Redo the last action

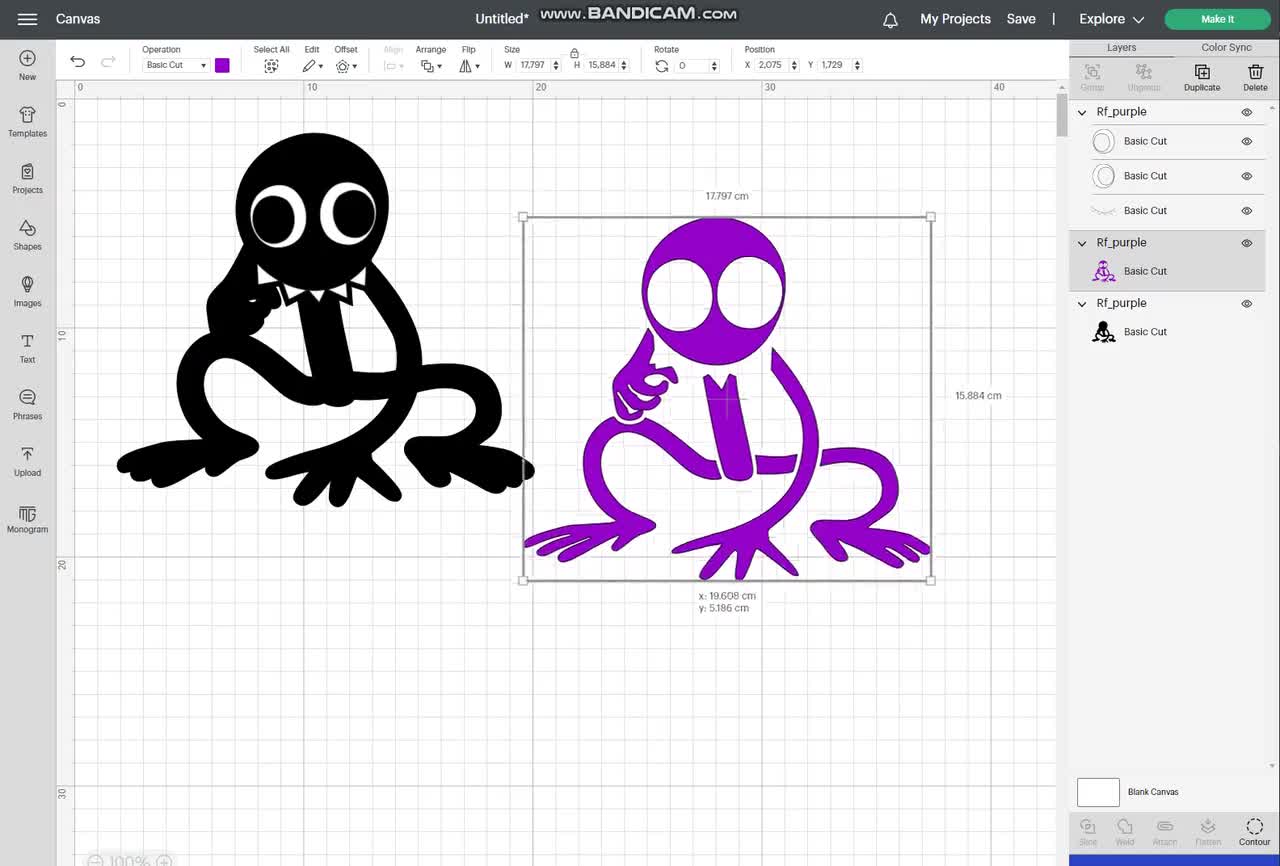click(x=108, y=62)
